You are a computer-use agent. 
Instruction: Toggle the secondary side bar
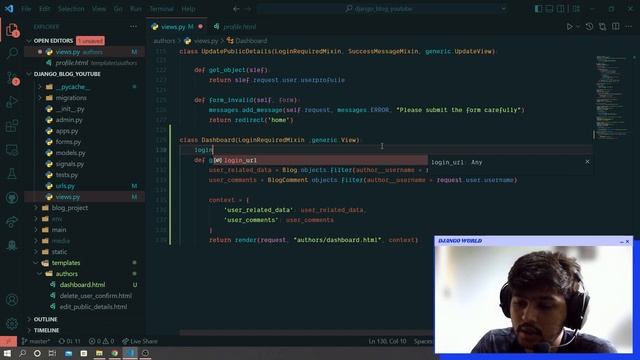click(x=561, y=9)
